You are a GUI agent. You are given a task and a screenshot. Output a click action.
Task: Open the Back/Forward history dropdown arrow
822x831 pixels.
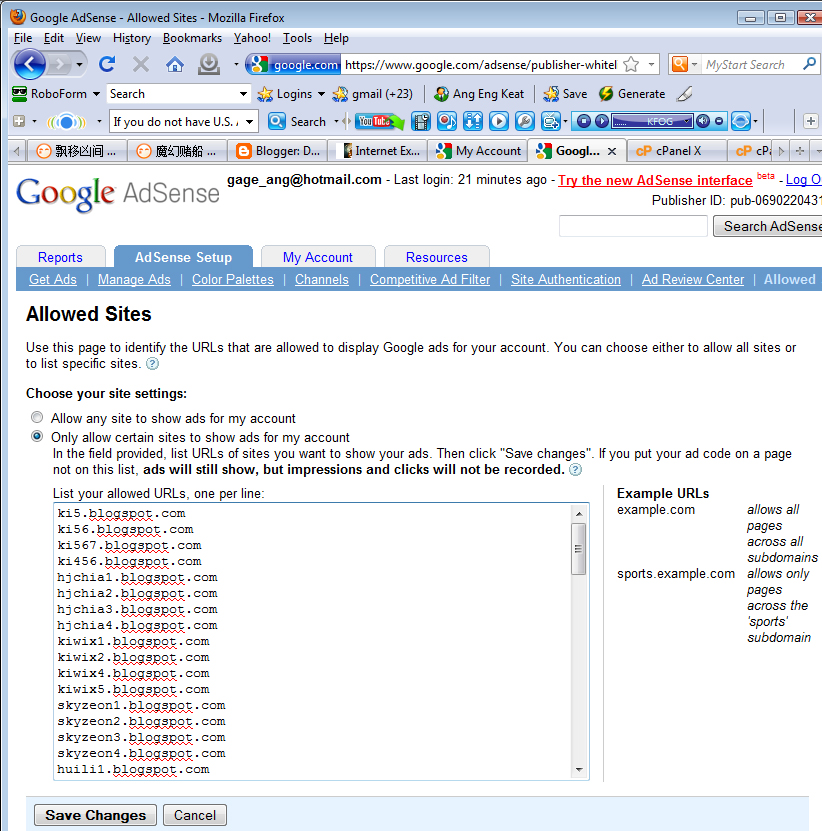pos(79,65)
